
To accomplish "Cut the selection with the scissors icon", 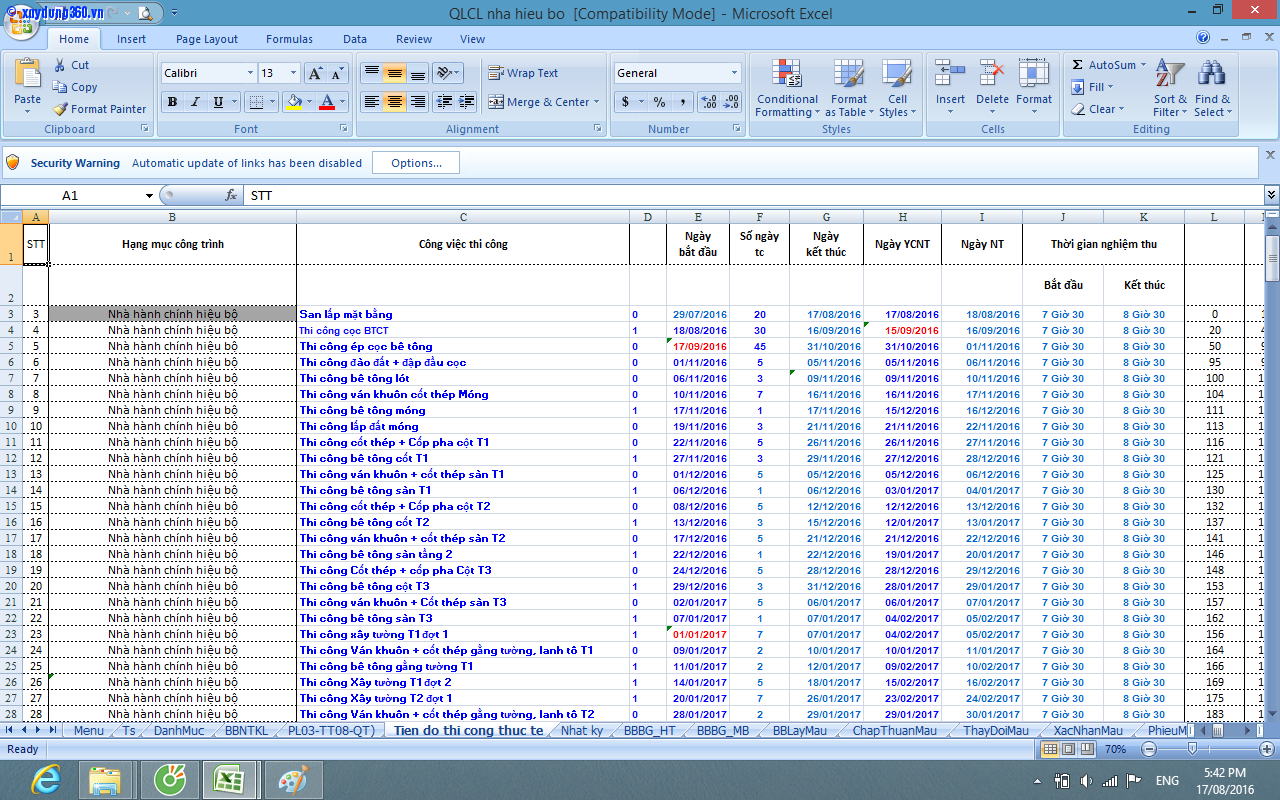I will pos(61,65).
